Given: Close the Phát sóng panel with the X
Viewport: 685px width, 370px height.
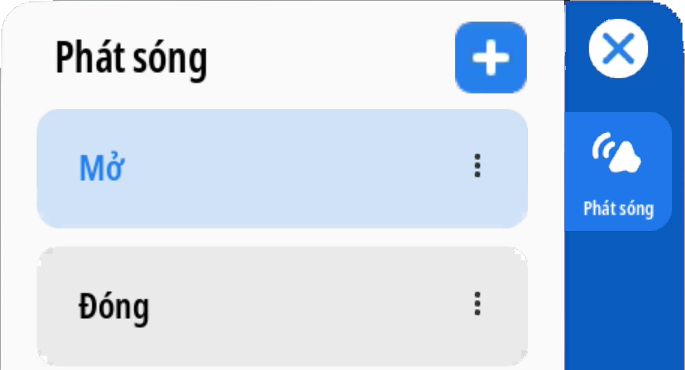Looking at the screenshot, I should (x=618, y=48).
